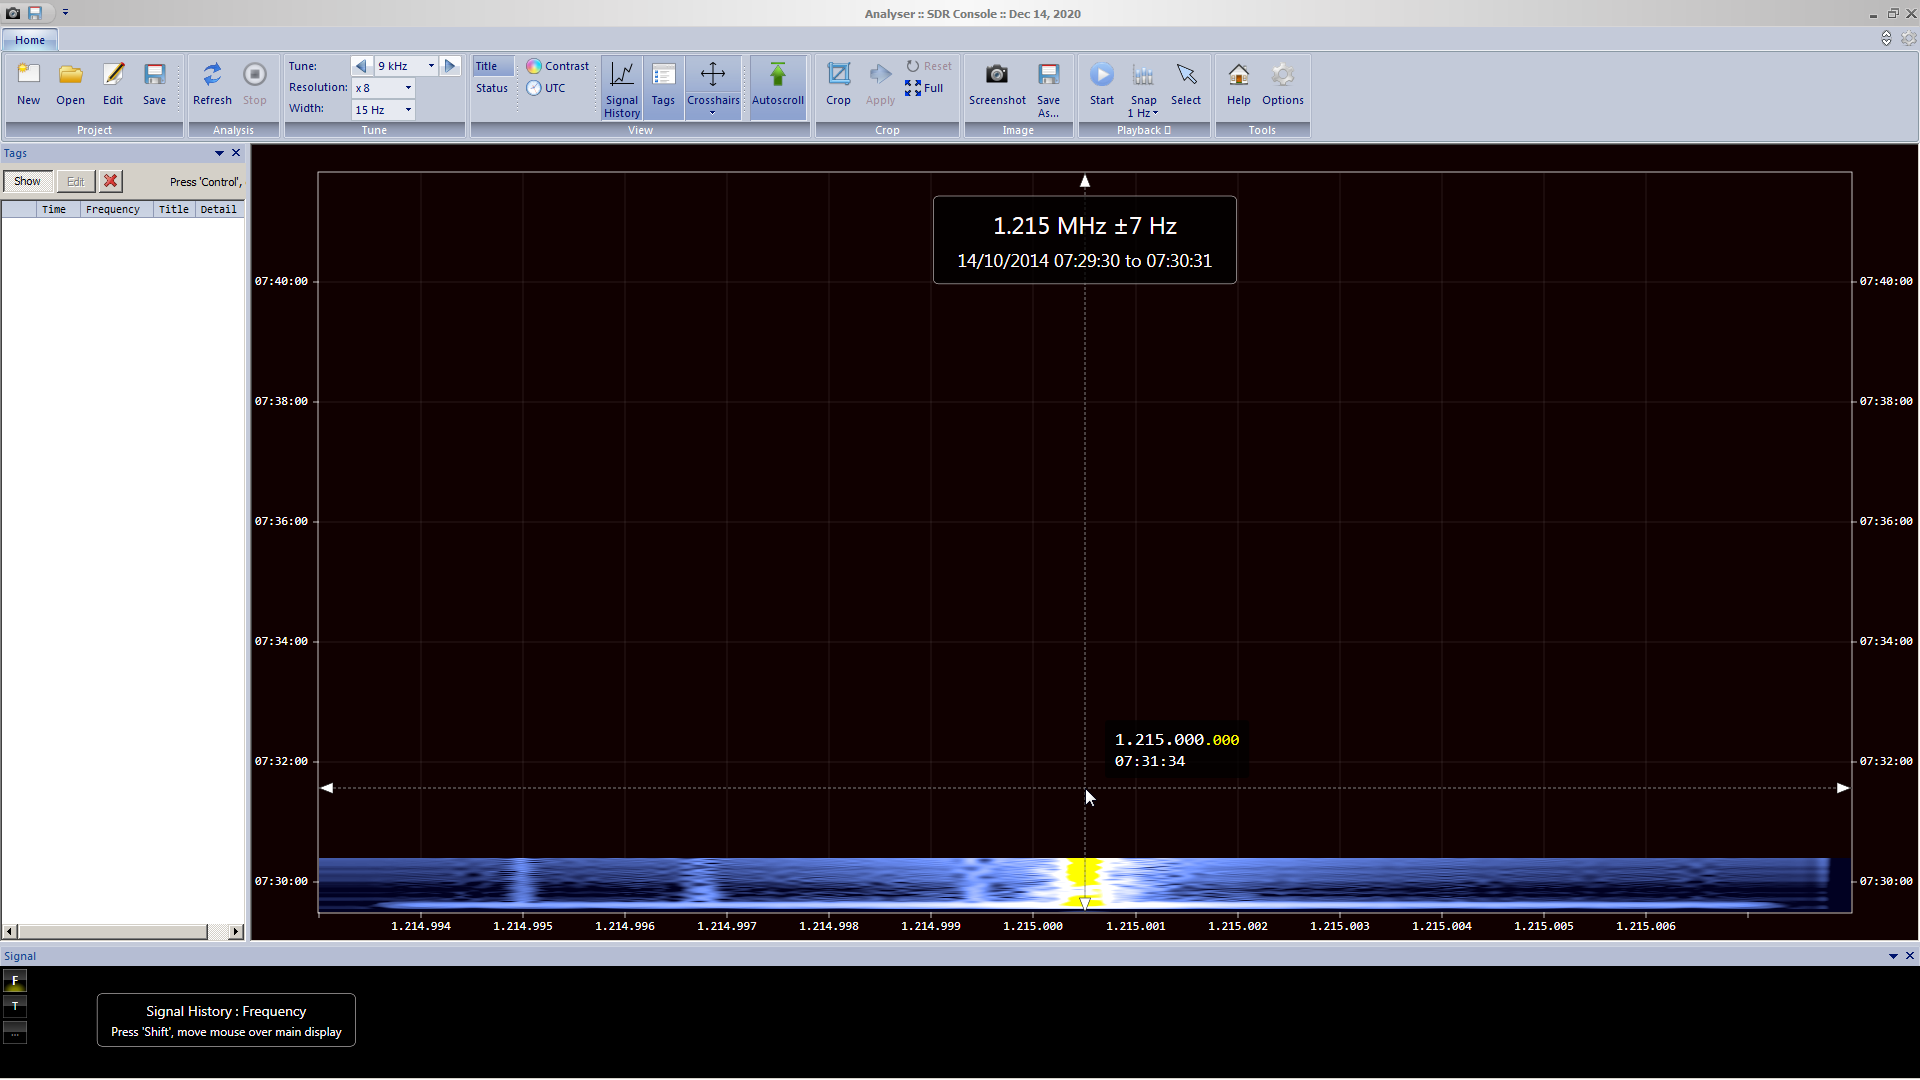Expand the Resolution x8 dropdown

point(408,88)
